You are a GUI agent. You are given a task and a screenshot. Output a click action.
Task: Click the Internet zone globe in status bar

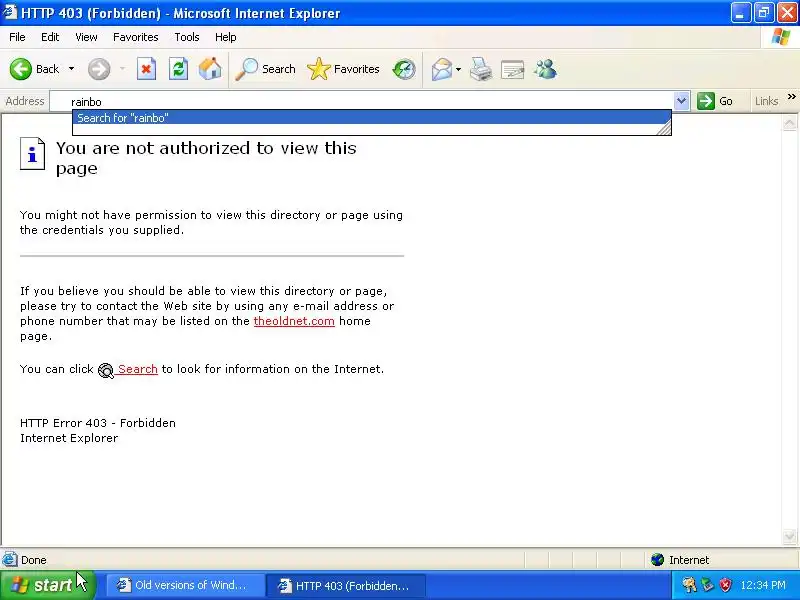[657, 560]
